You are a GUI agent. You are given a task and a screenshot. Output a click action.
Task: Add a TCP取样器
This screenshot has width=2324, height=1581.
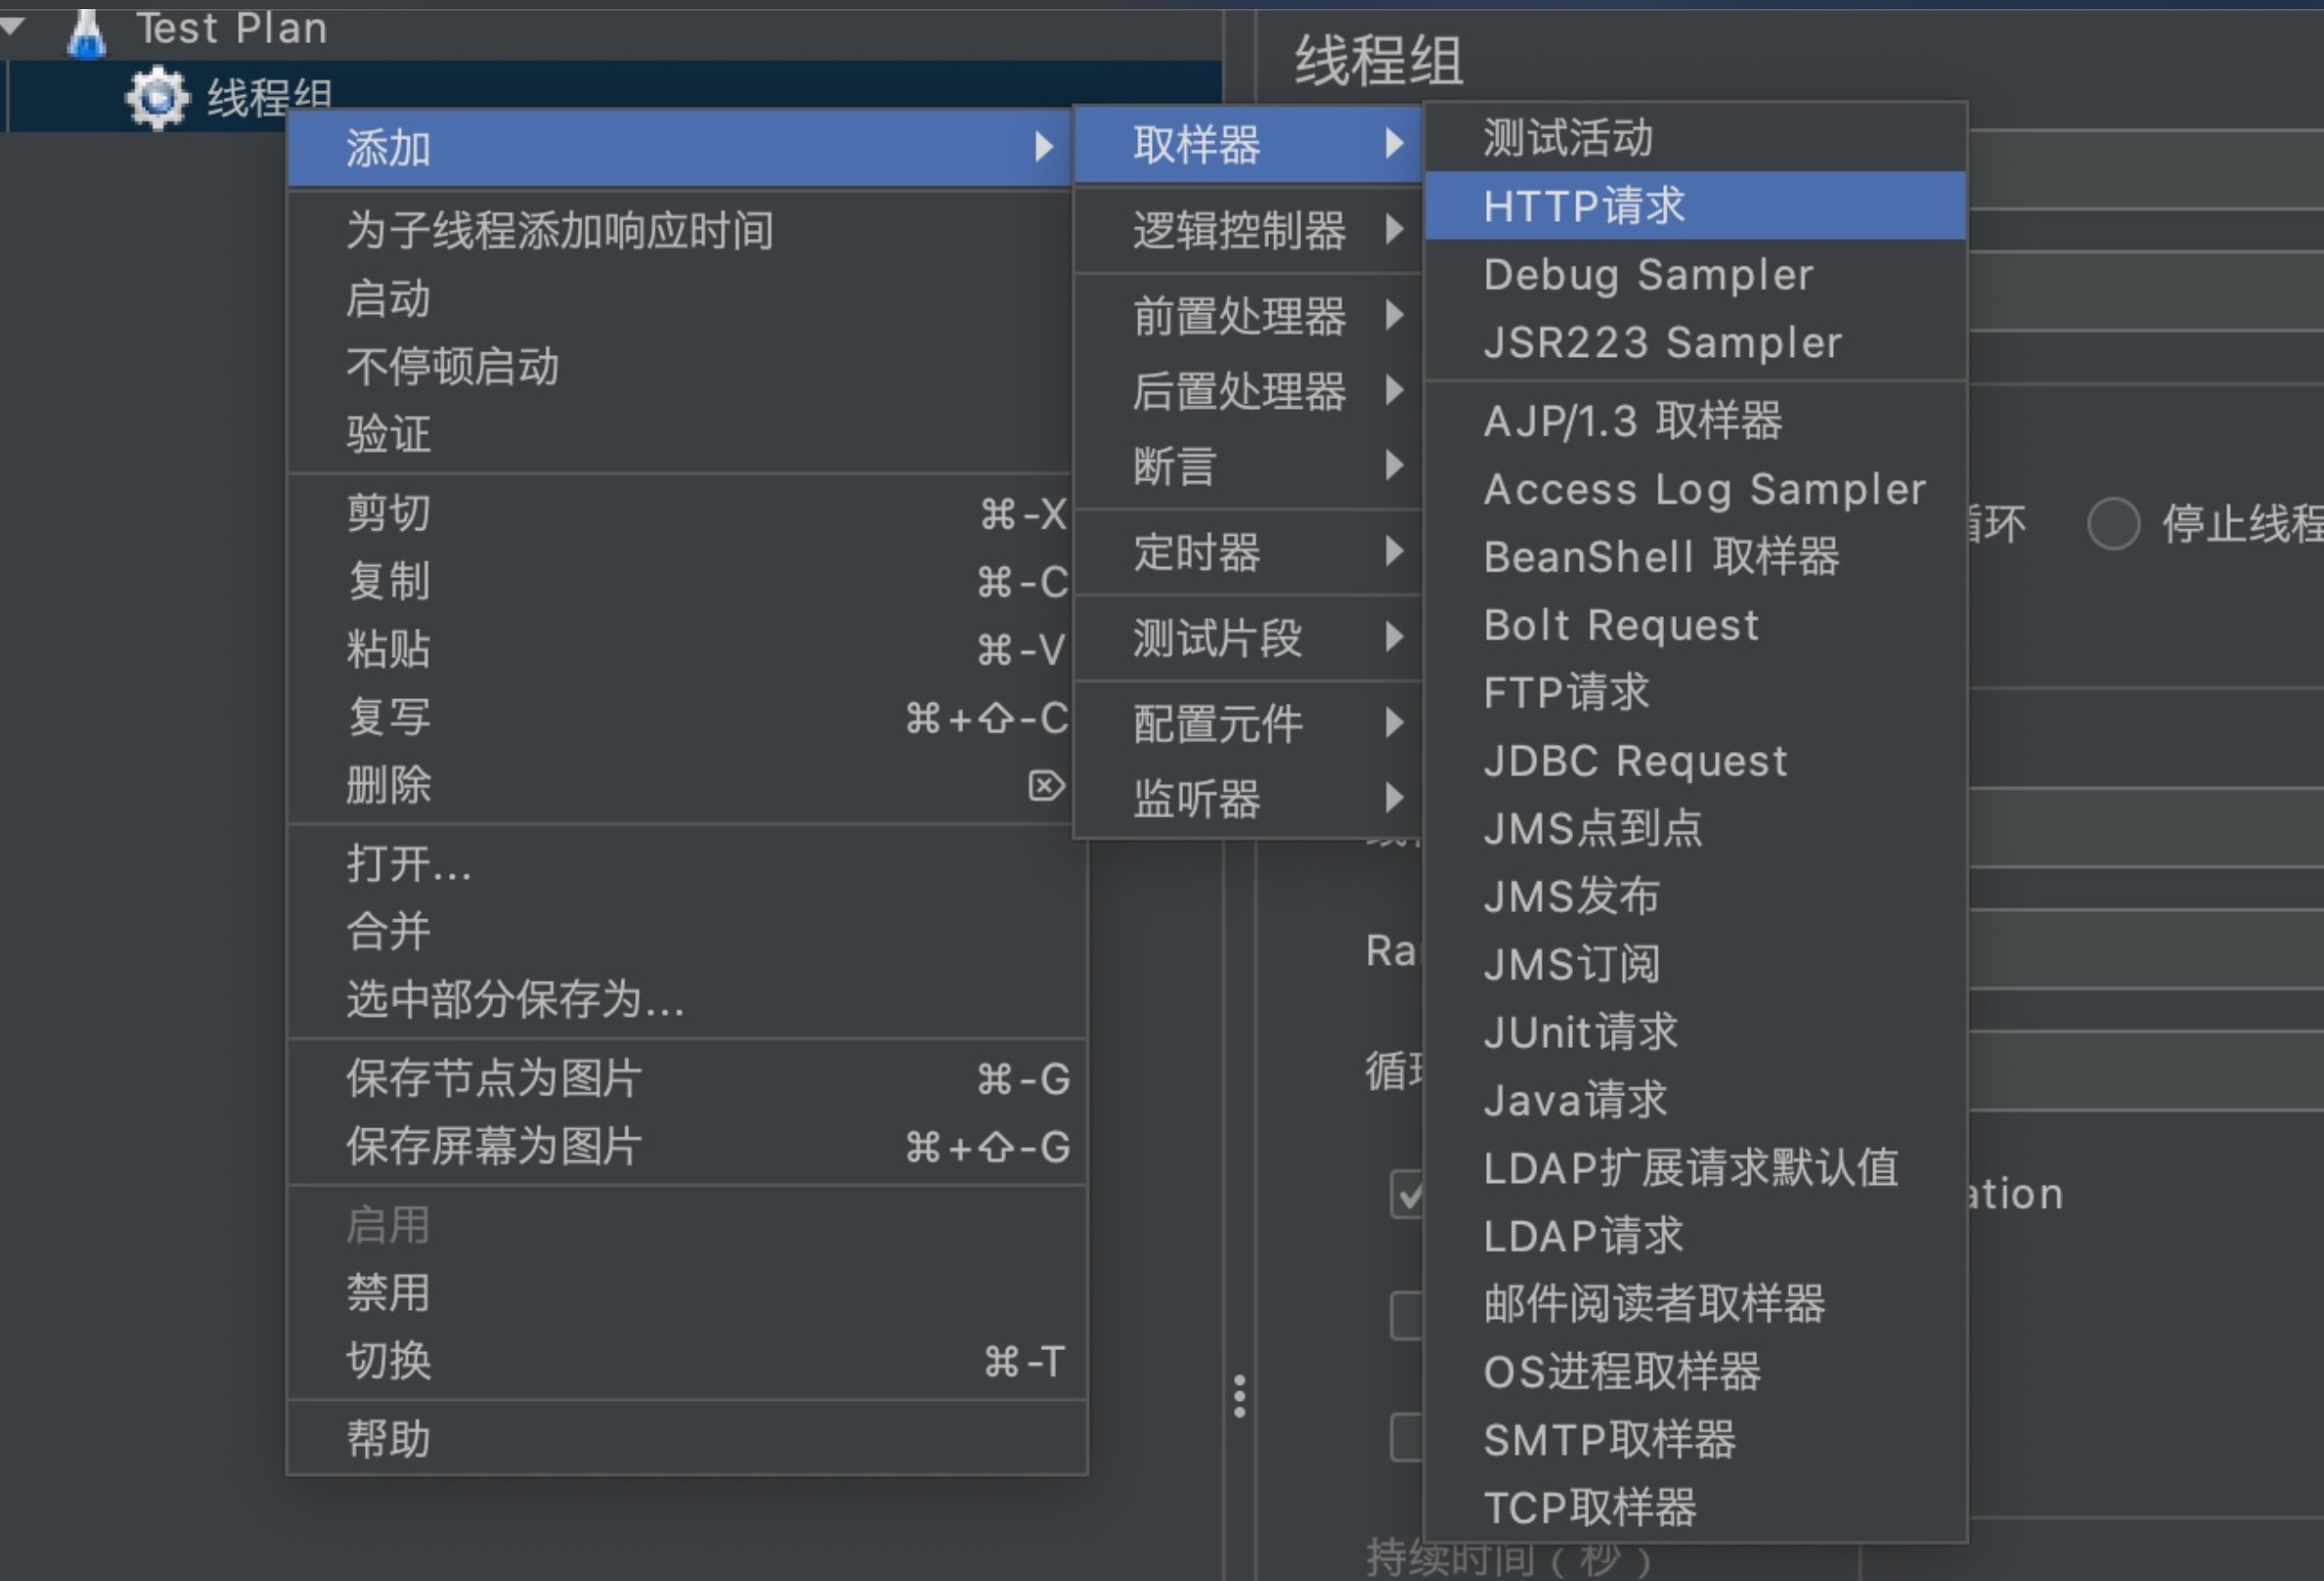(1696, 1509)
